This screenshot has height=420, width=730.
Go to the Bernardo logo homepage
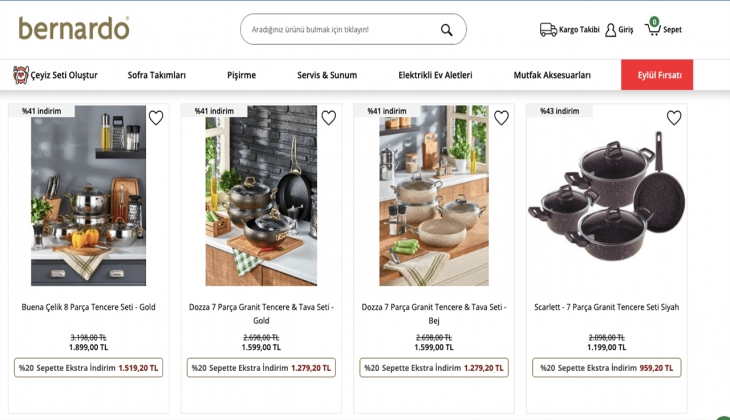(x=74, y=28)
